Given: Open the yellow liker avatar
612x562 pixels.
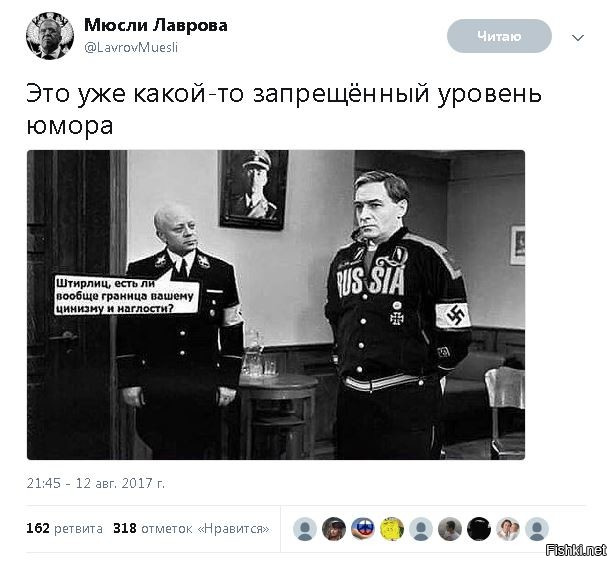Looking at the screenshot, I should coord(392,529).
